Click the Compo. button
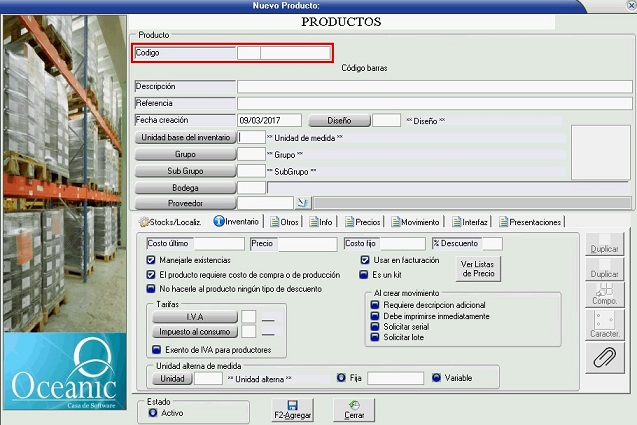The image size is (637, 425). click(604, 288)
